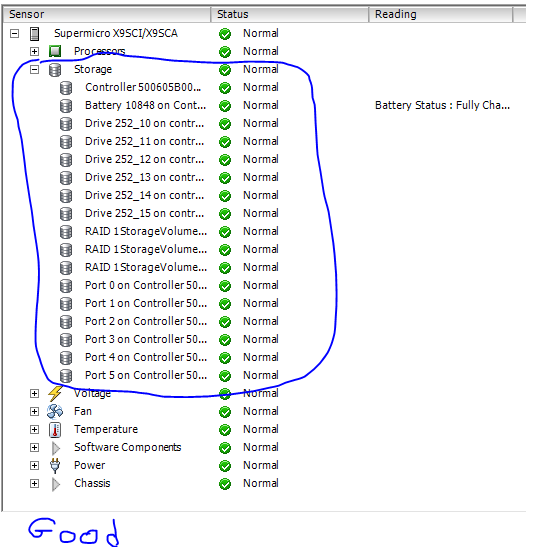The height and width of the screenshot is (547, 533).
Task: Click the Reading column header
Action: point(441,14)
